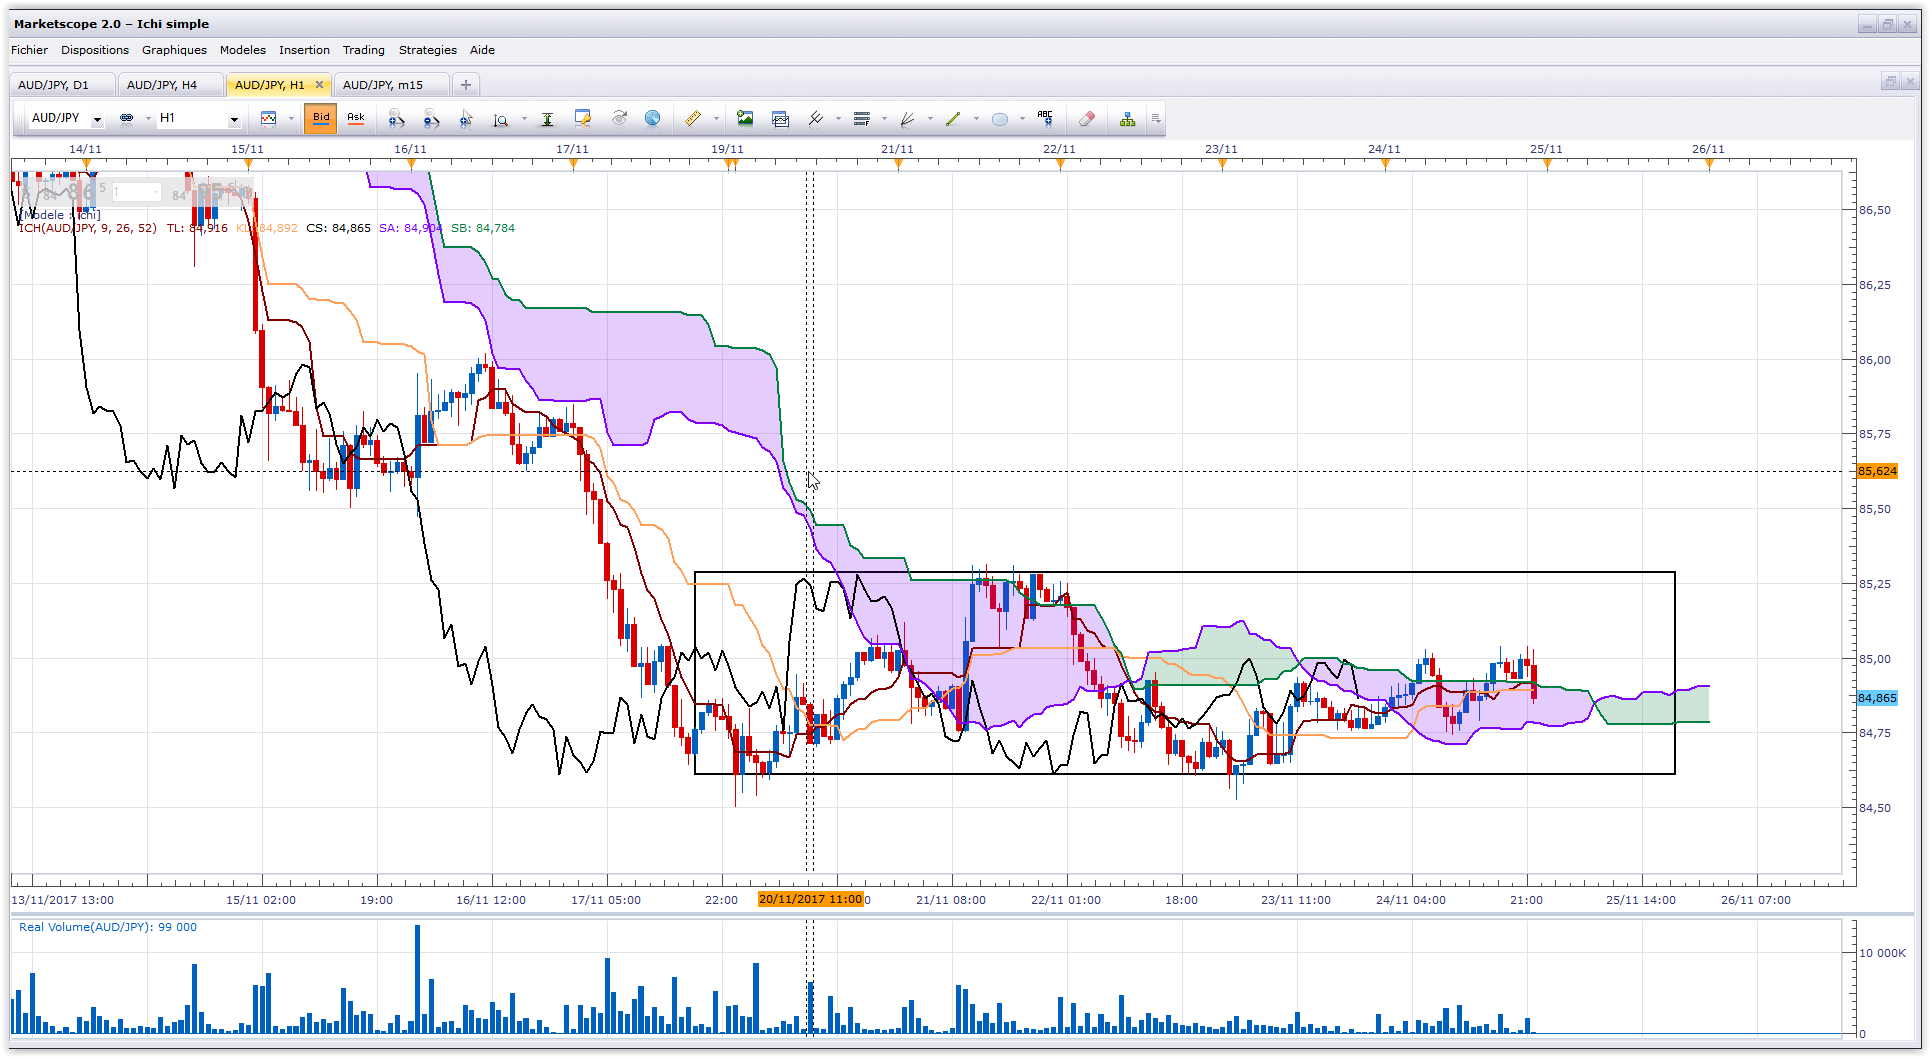
Task: Add a new chart tab
Action: [x=465, y=85]
